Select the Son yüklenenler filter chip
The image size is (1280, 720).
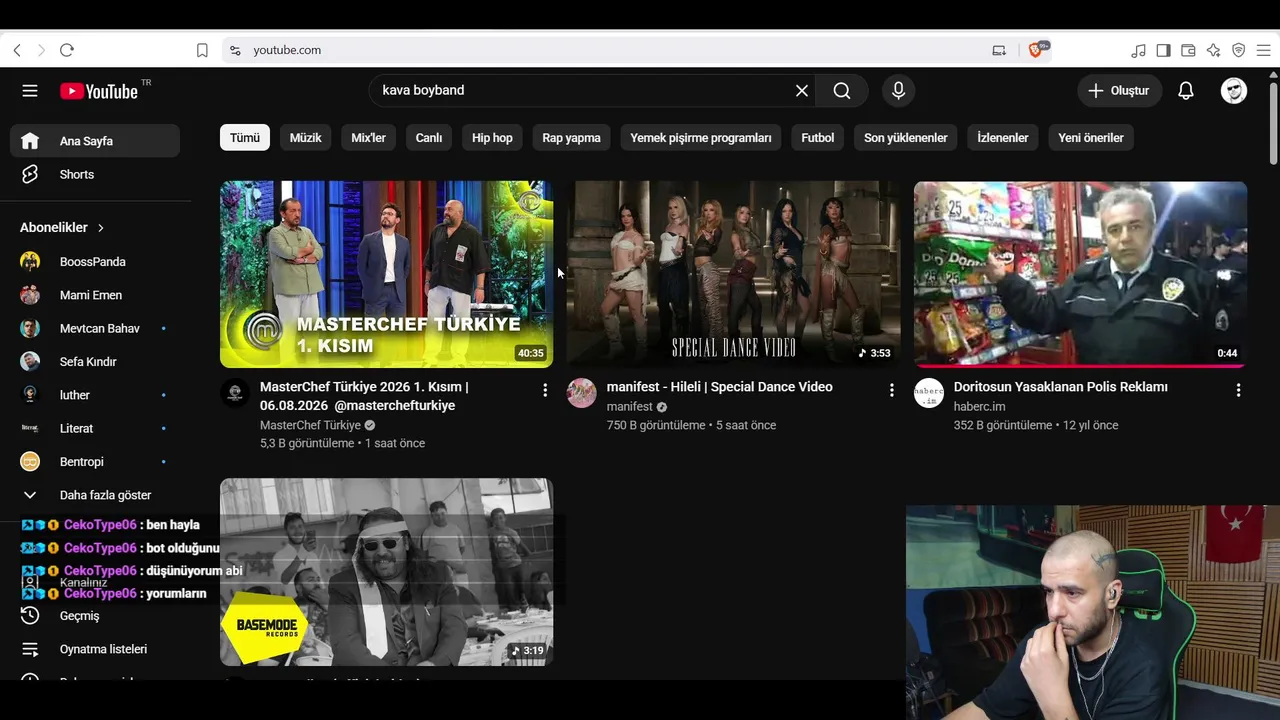906,138
